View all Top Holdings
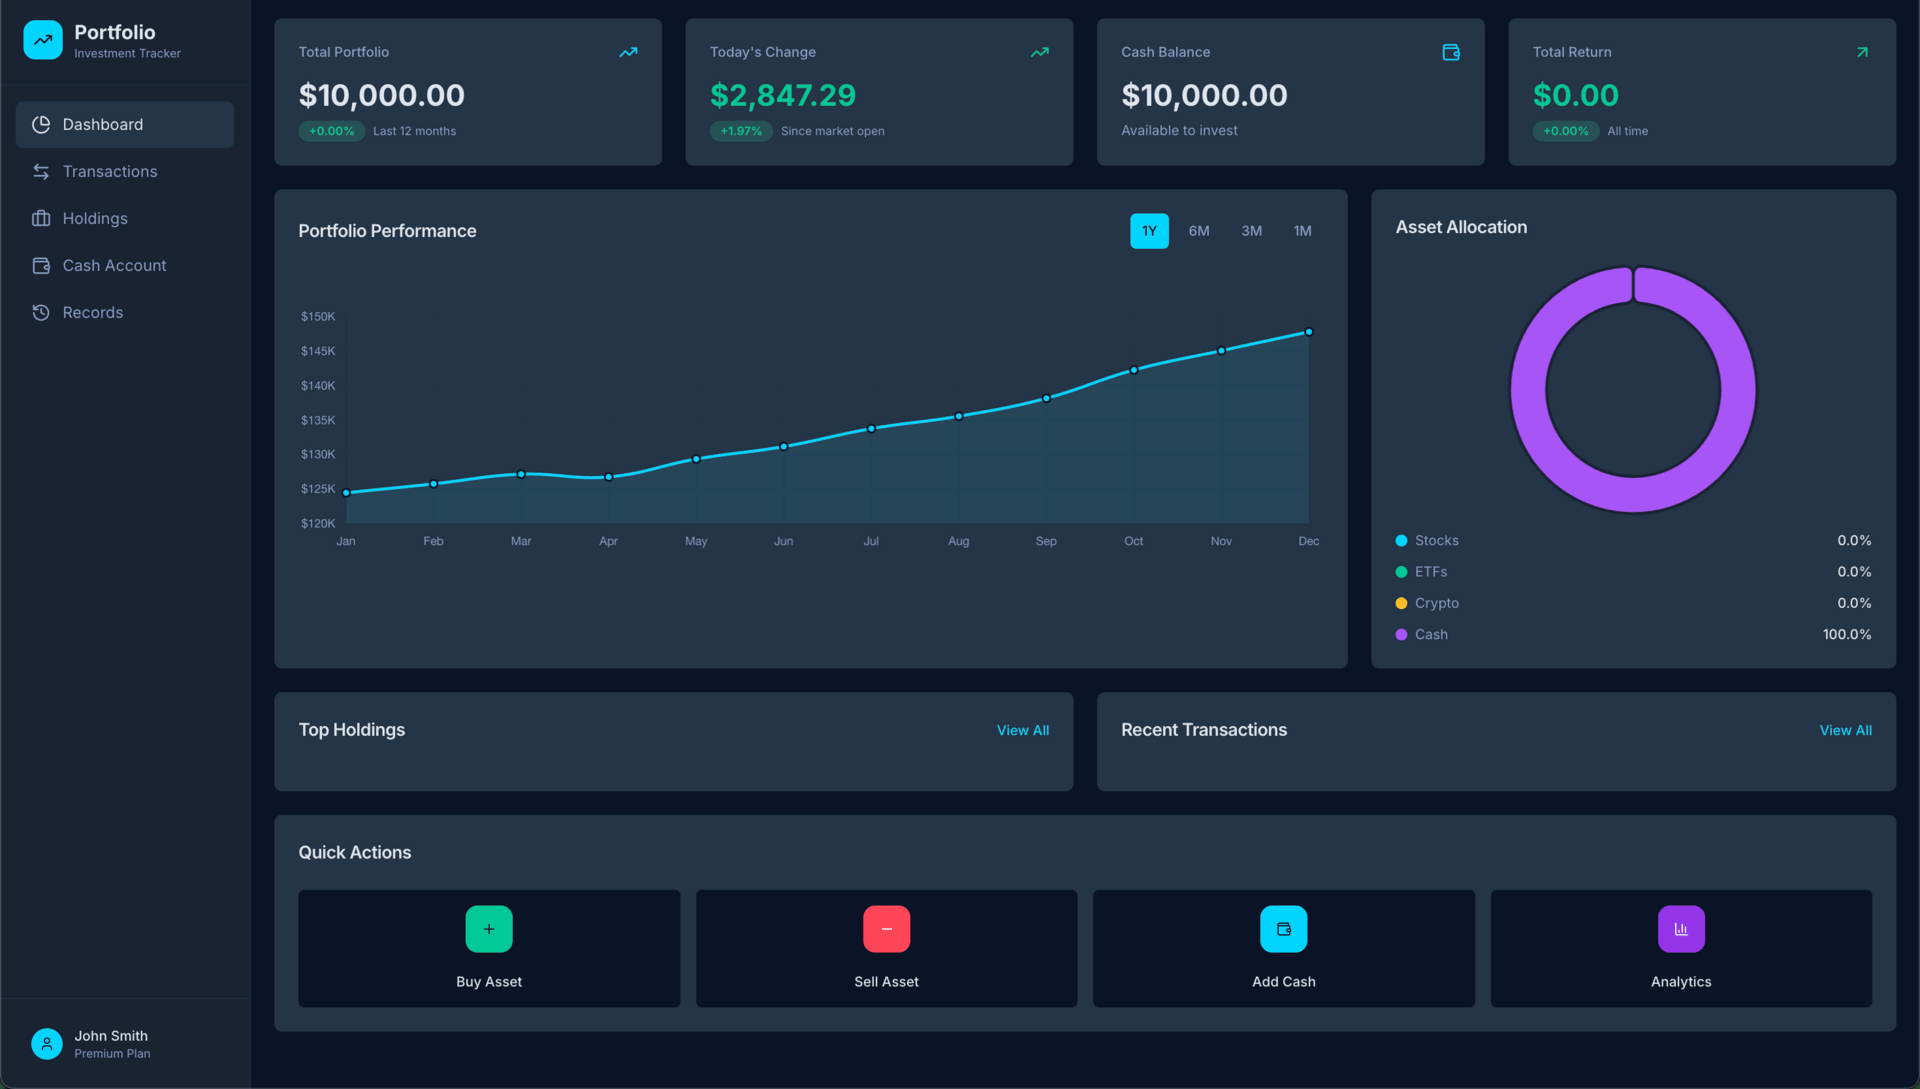The image size is (1920, 1089). coord(1022,731)
